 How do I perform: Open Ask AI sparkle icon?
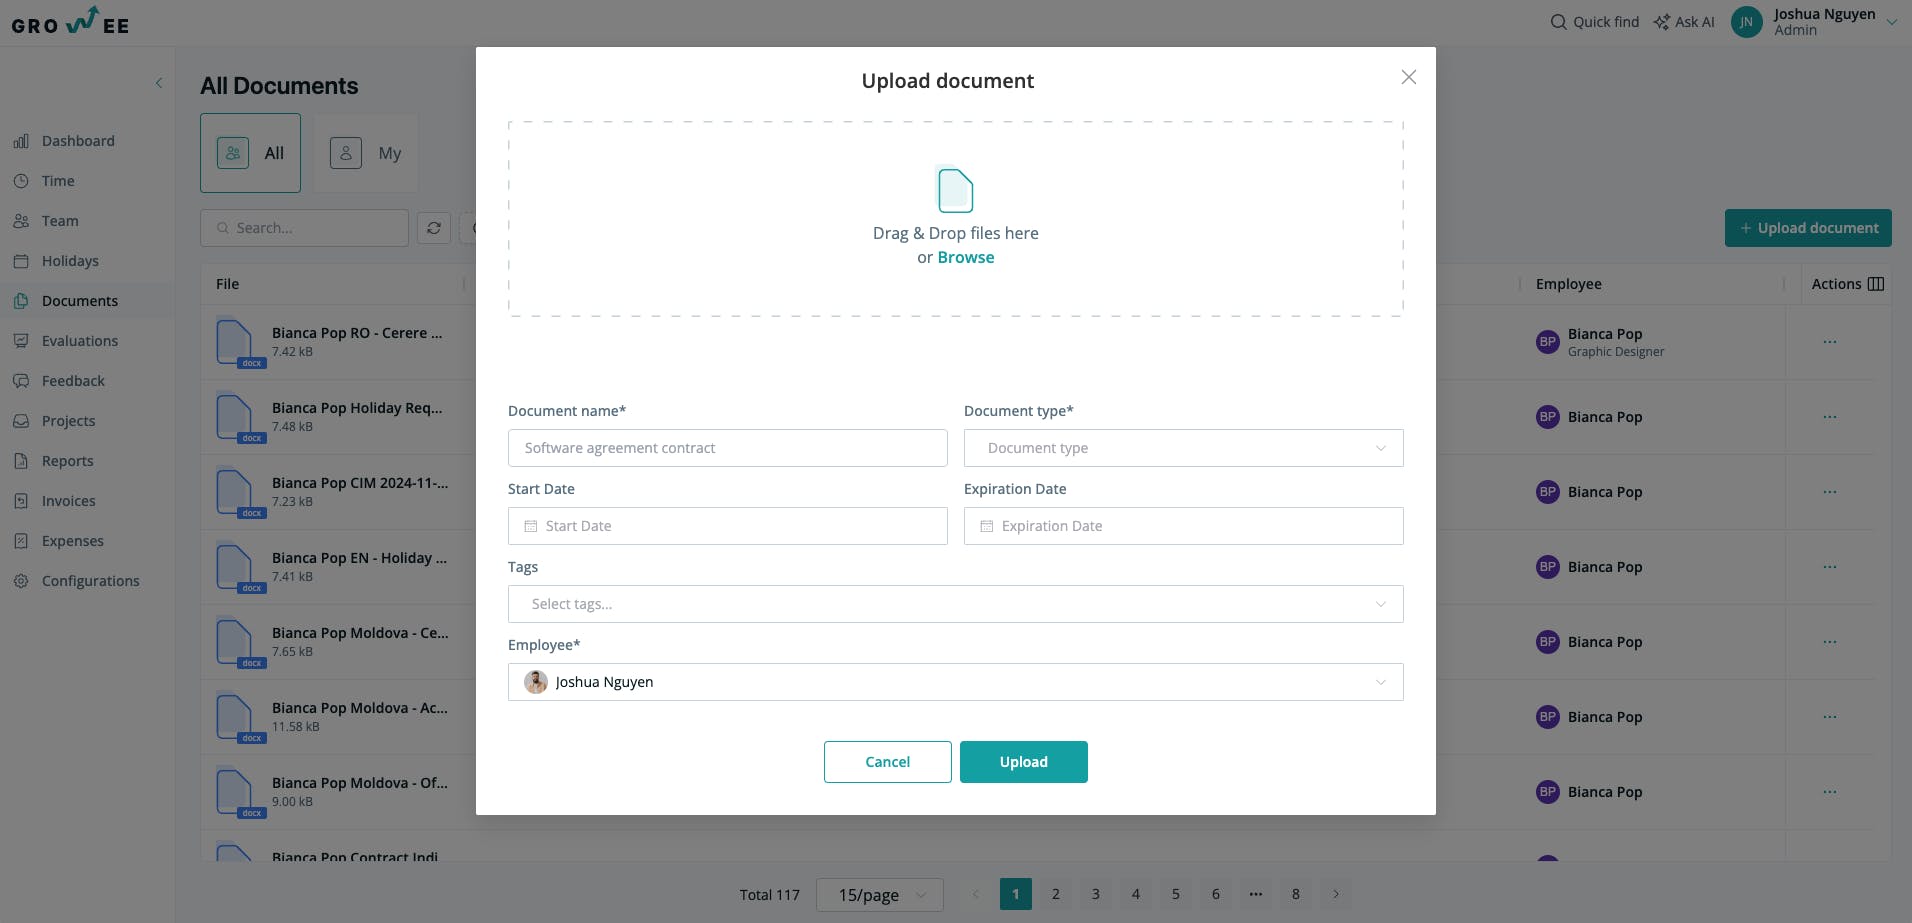coord(1661,22)
